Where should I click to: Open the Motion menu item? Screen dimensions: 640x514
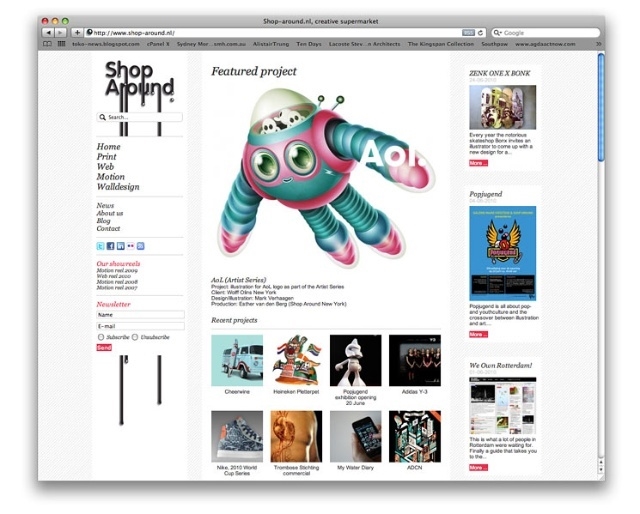click(x=111, y=177)
